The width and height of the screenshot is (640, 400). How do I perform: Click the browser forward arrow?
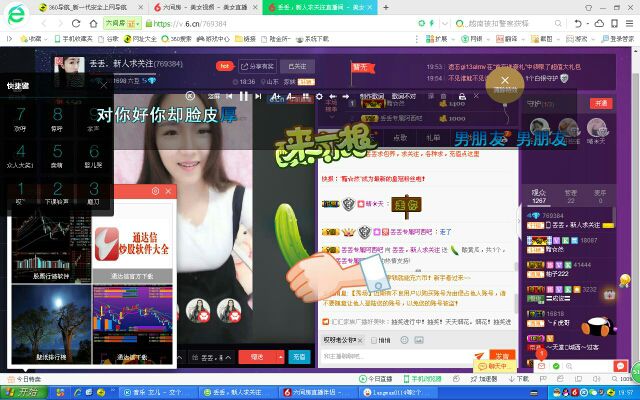(60, 24)
